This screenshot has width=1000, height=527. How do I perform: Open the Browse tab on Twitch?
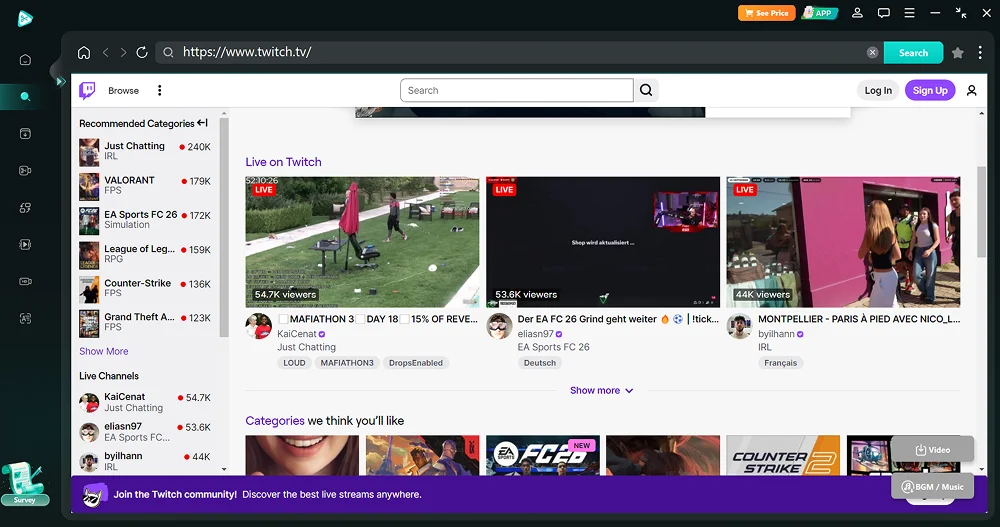tap(123, 90)
